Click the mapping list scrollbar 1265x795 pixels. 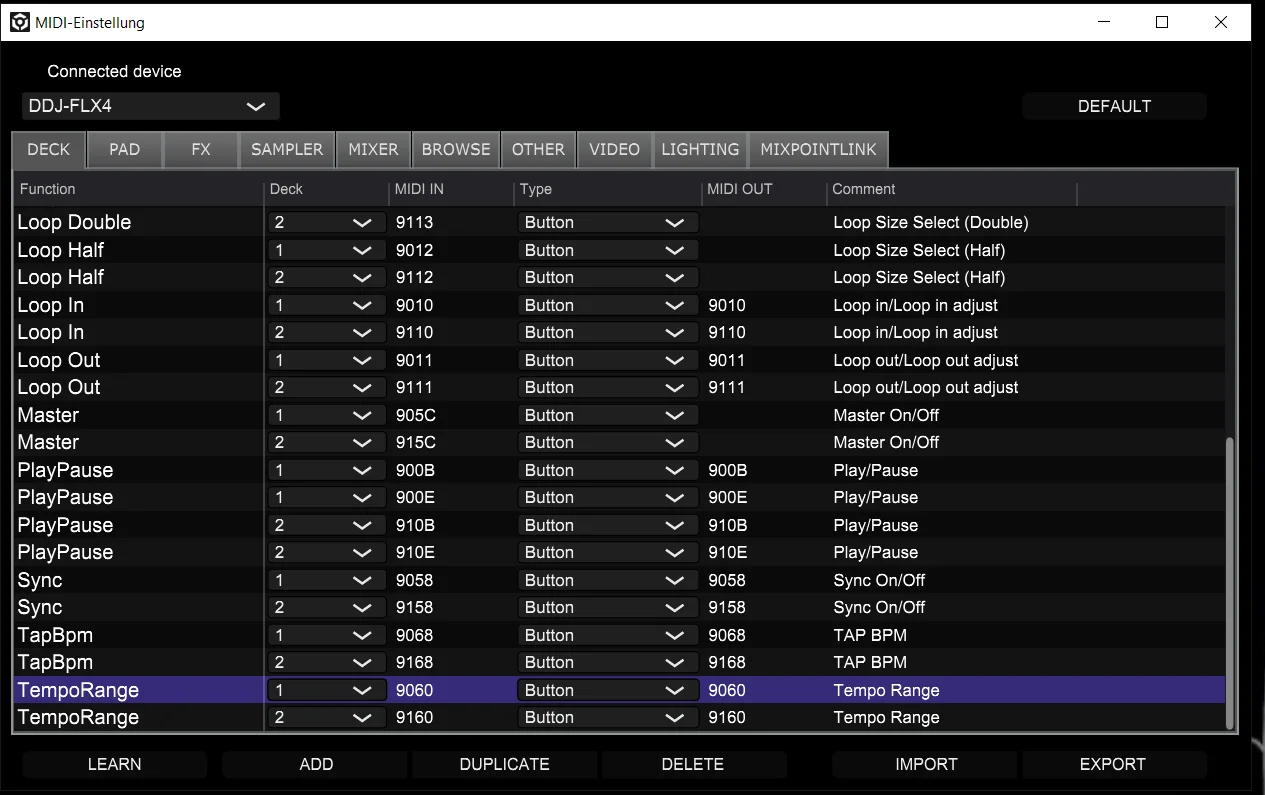tap(1229, 580)
